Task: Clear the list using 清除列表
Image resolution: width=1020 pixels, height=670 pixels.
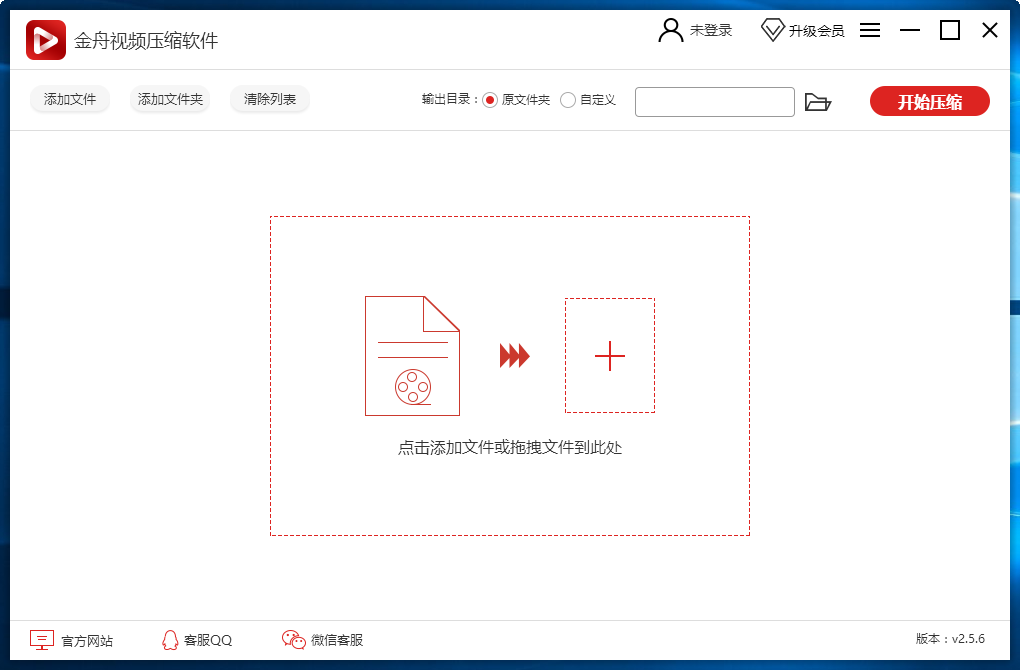Action: pos(269,99)
